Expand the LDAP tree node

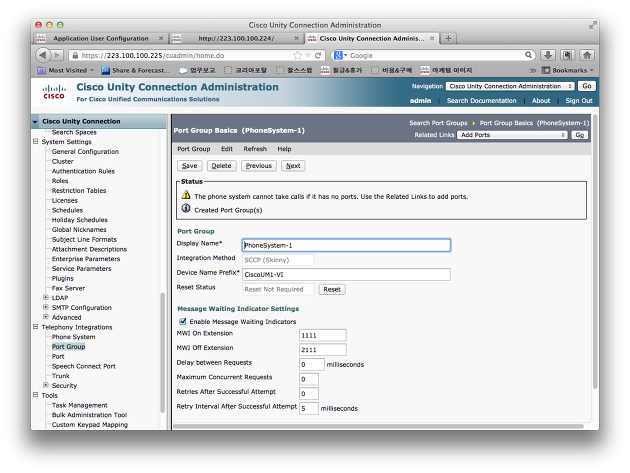pos(46,297)
